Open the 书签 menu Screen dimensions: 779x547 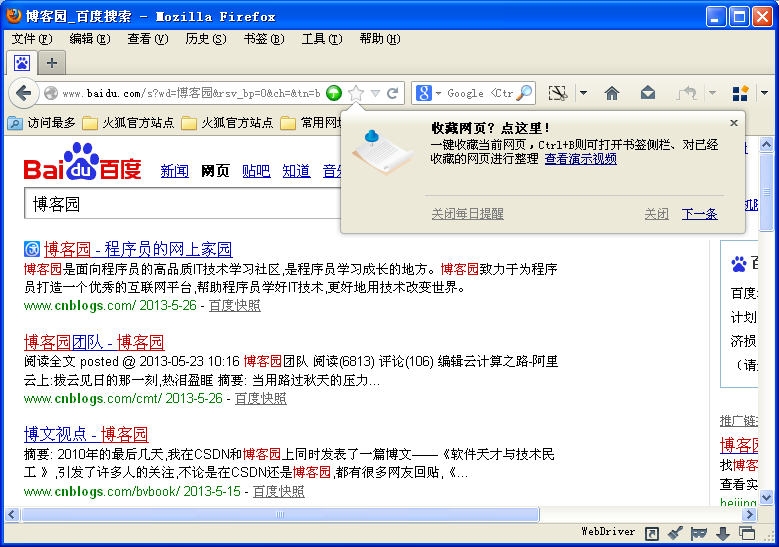(x=264, y=39)
